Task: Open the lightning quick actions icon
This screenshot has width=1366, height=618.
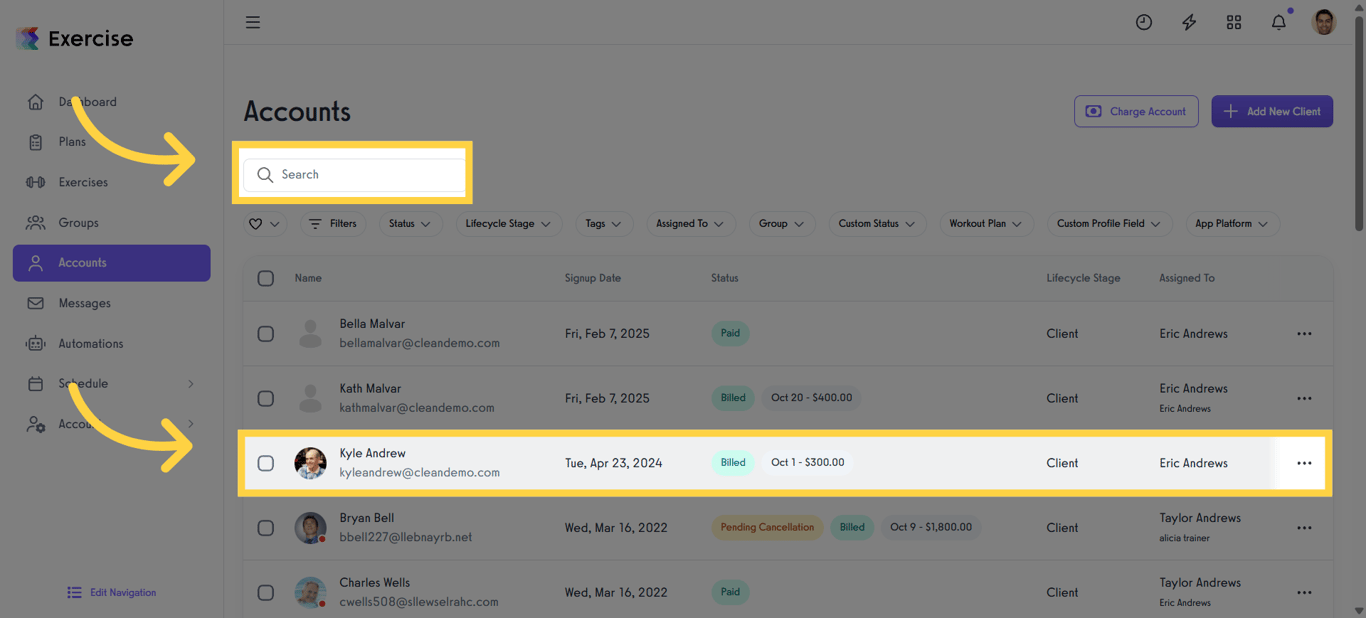Action: [x=1188, y=21]
